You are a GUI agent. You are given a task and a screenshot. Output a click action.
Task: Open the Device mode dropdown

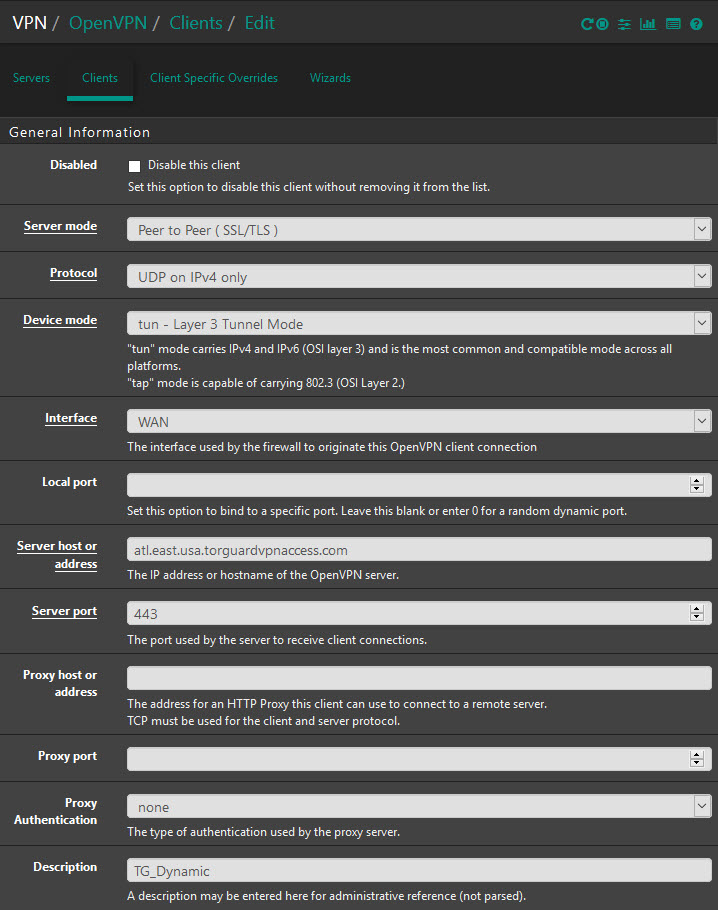[x=419, y=323]
